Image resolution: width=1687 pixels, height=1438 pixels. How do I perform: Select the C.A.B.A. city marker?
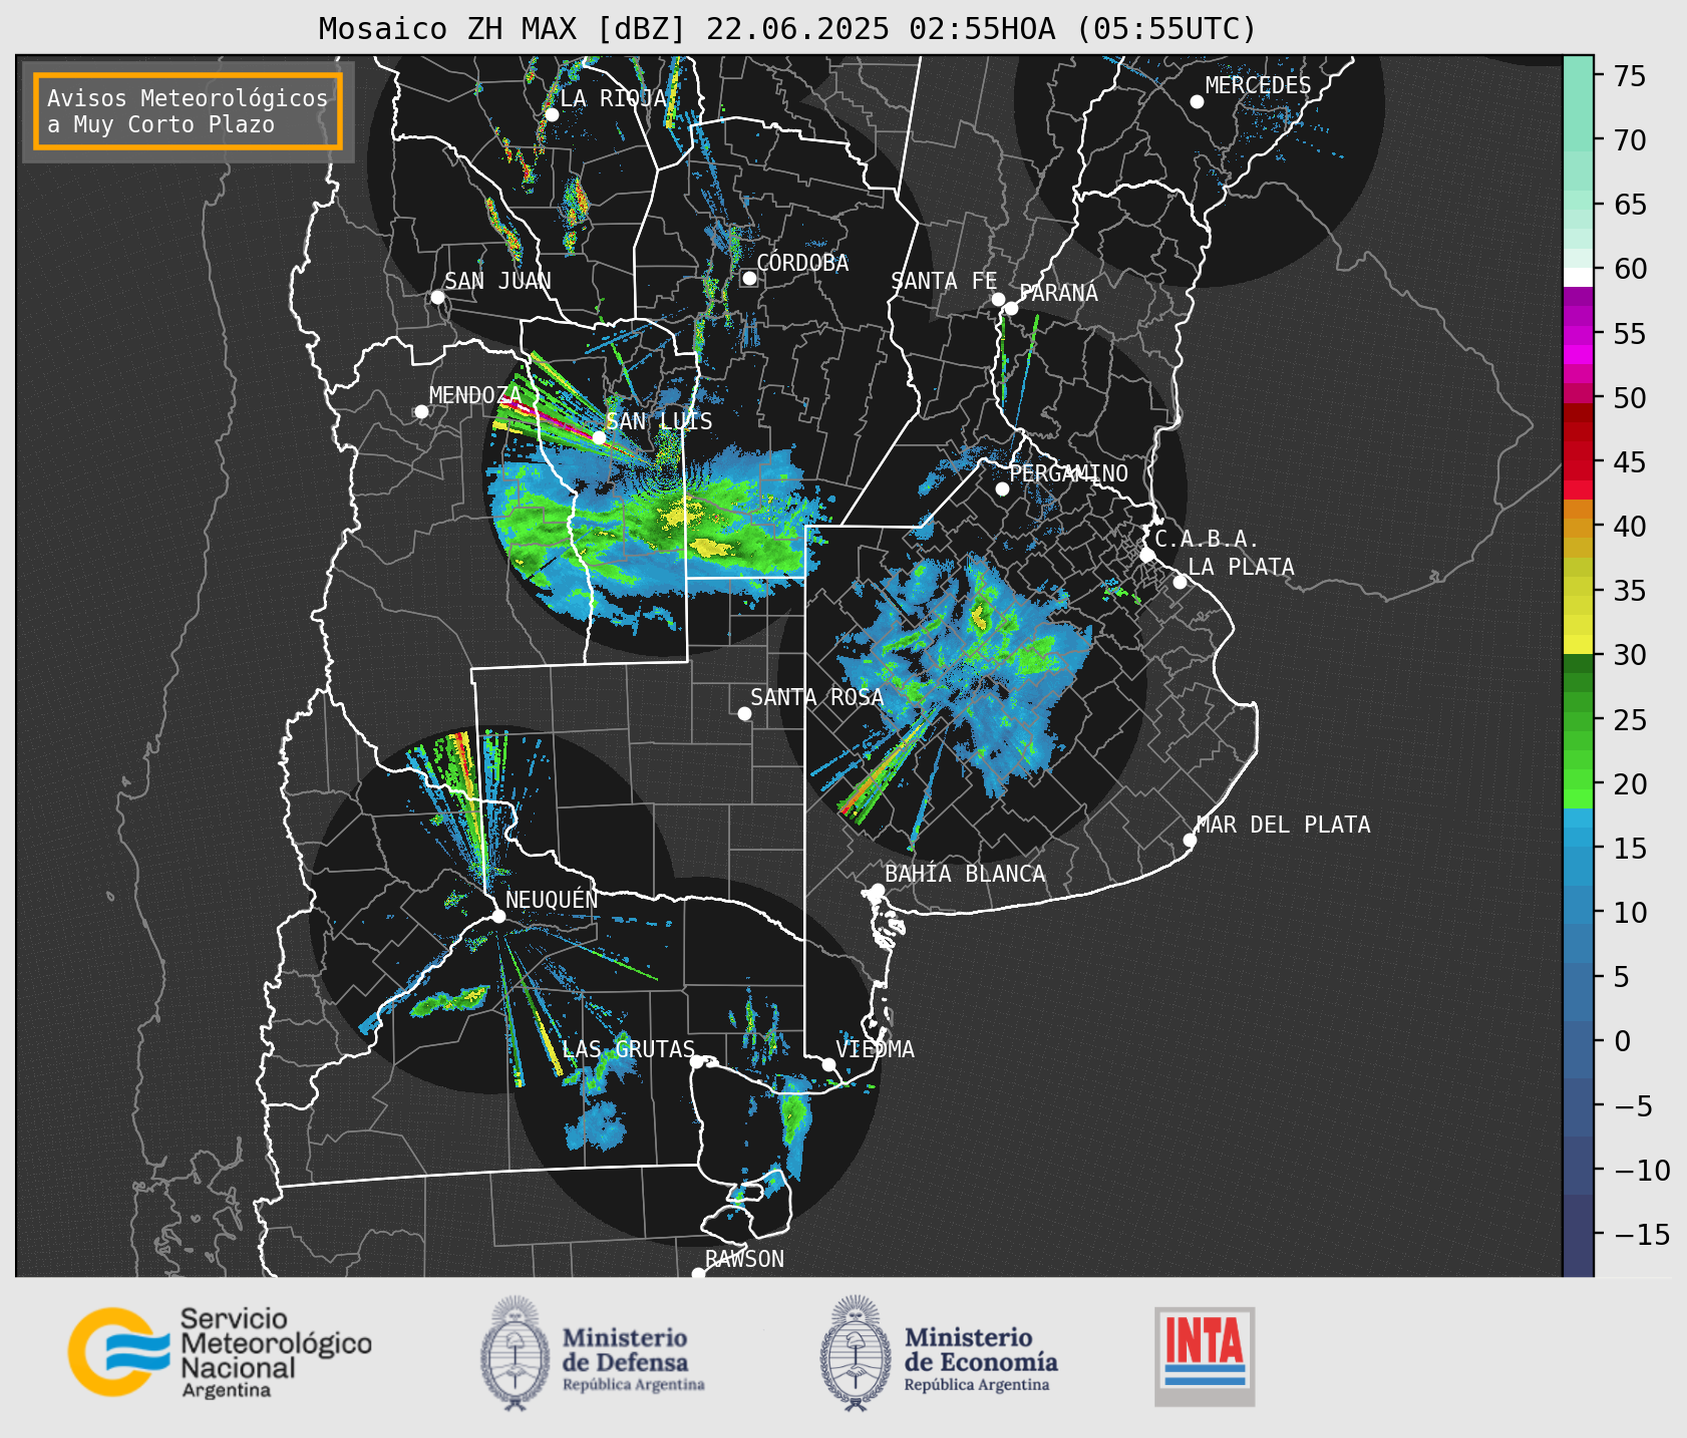coord(1147,555)
